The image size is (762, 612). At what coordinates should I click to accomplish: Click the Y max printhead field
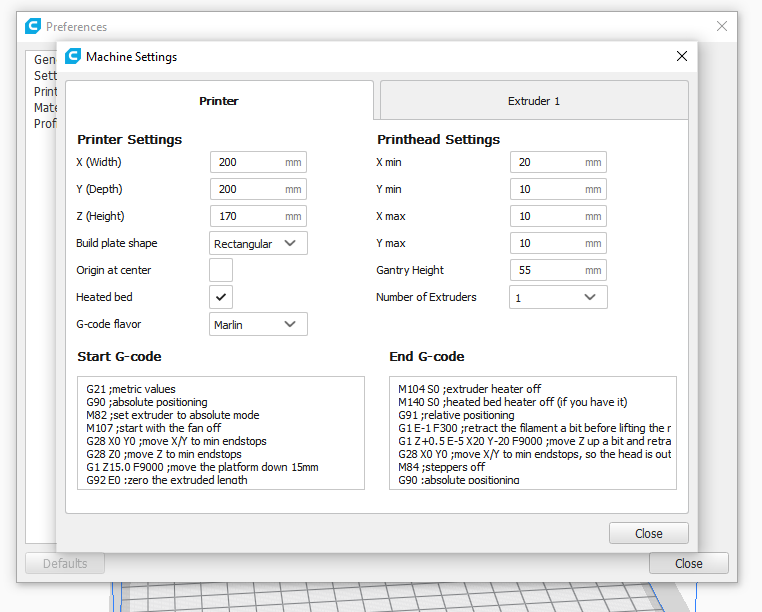pos(547,243)
